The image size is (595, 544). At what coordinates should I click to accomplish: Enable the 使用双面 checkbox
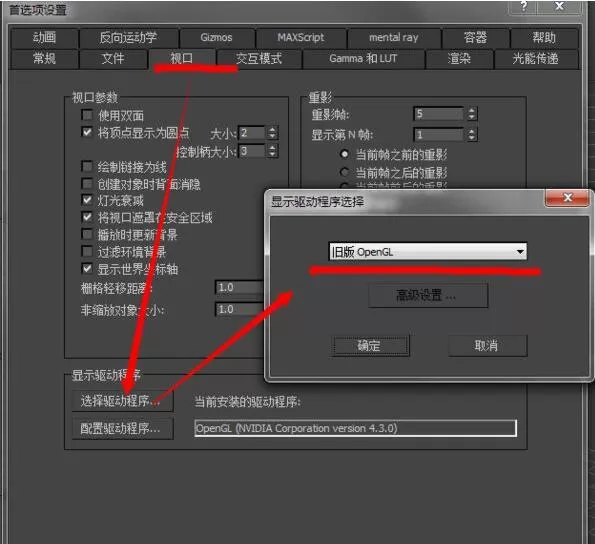[x=87, y=115]
